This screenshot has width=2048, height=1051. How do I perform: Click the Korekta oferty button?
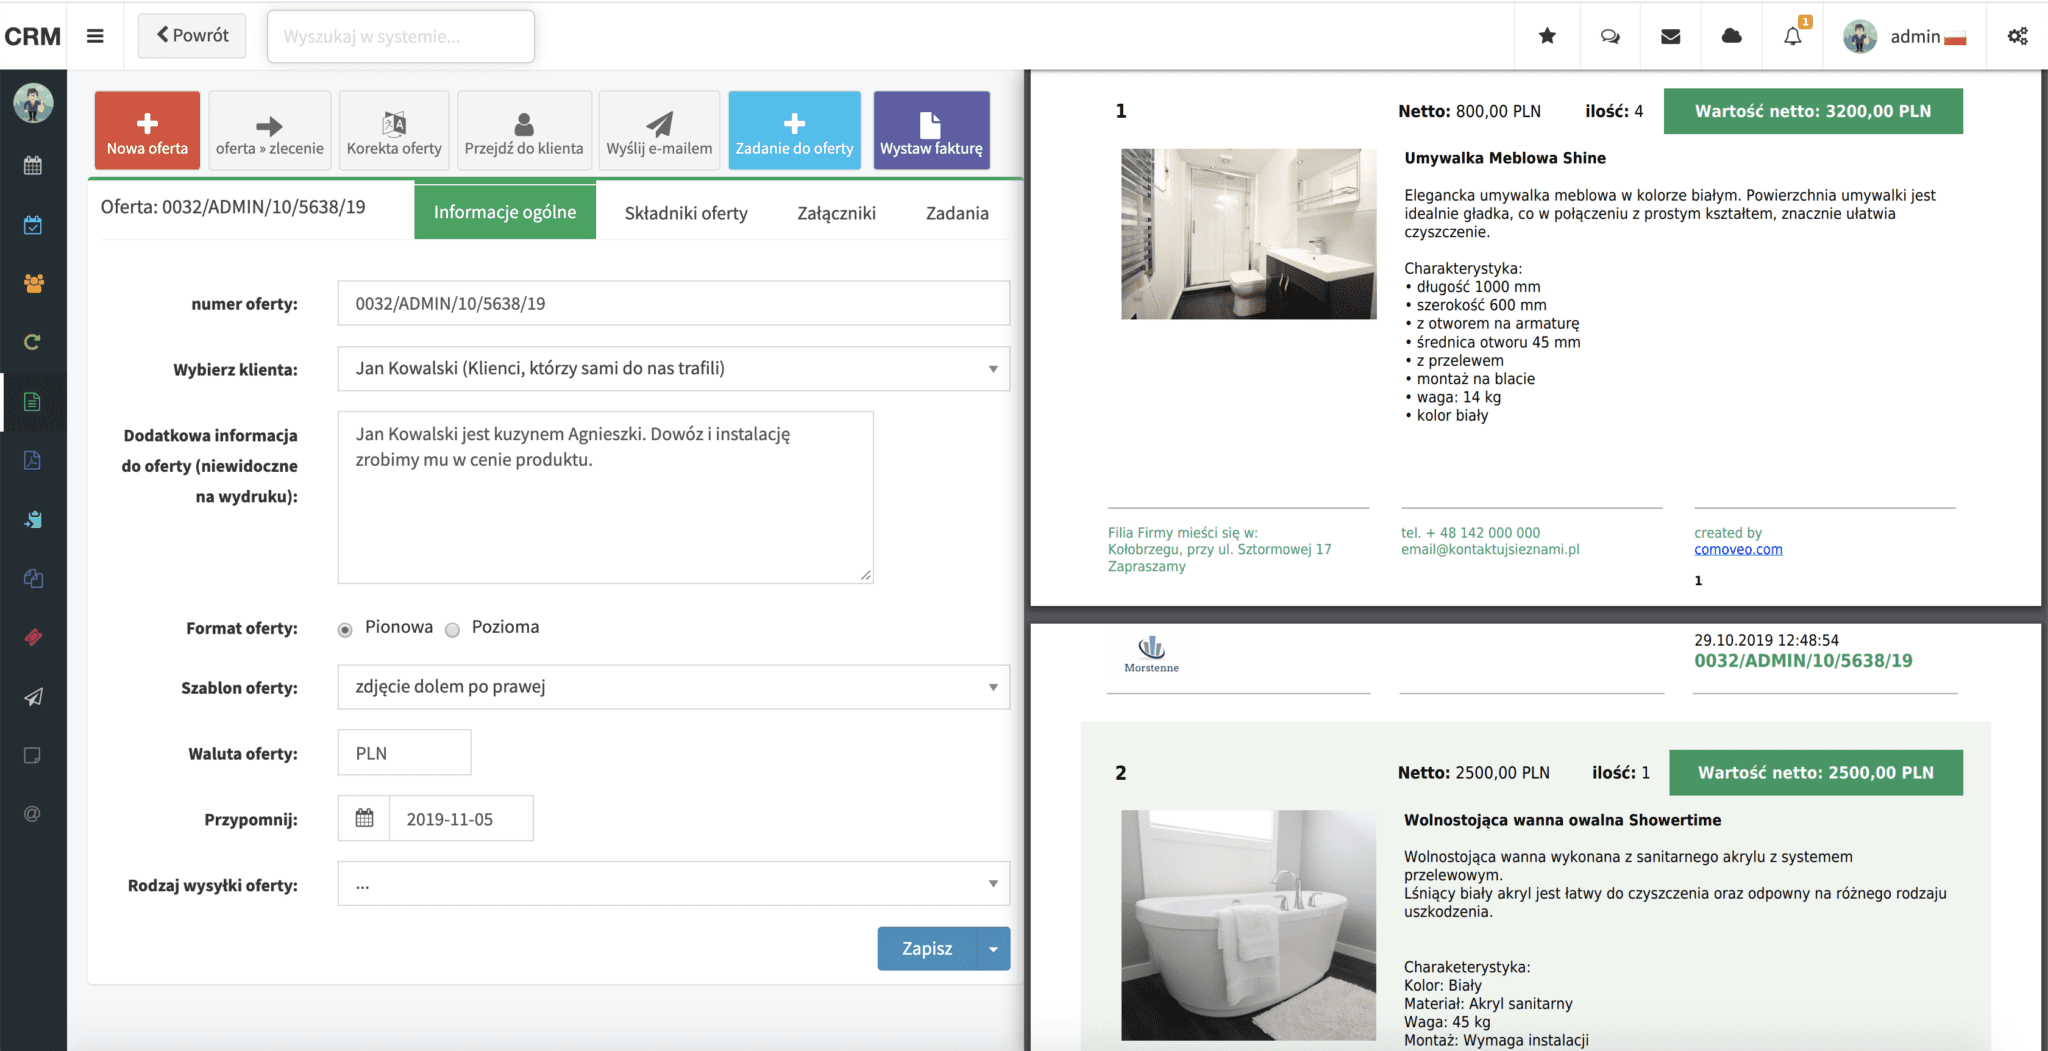[x=394, y=130]
